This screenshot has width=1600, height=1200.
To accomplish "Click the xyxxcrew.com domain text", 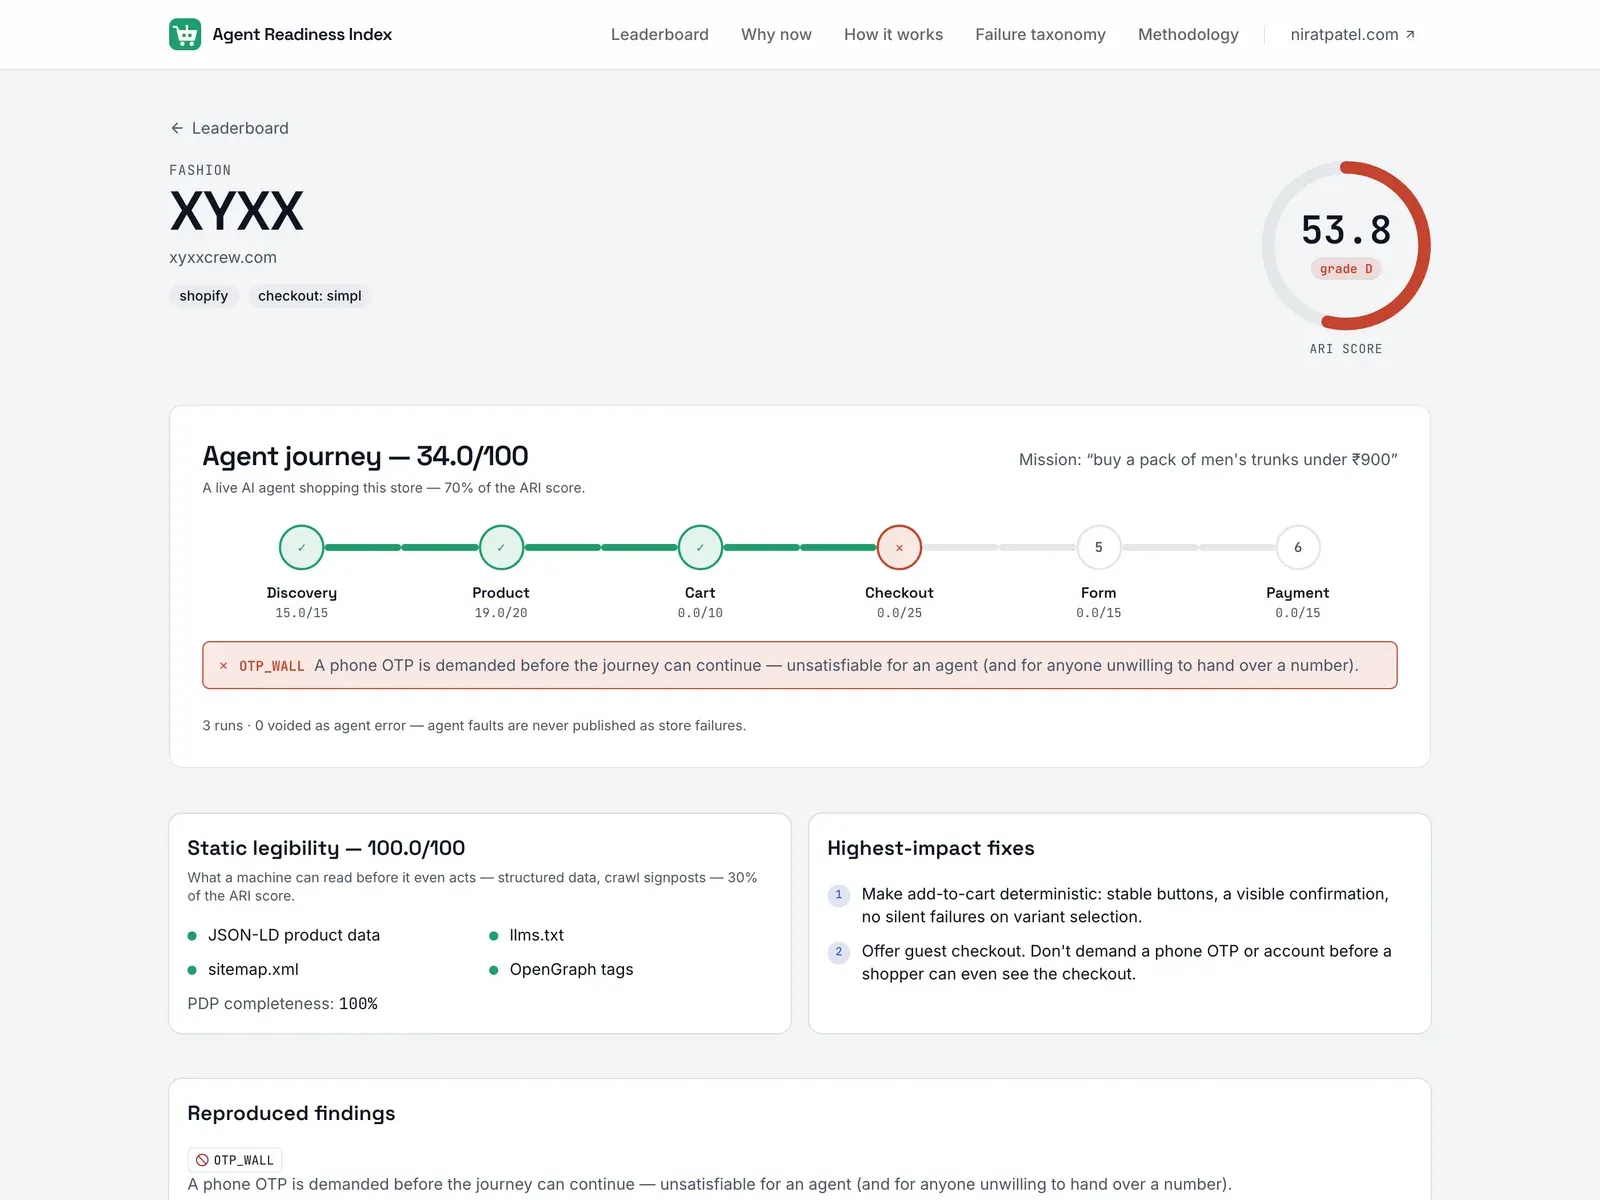I will point(223,257).
